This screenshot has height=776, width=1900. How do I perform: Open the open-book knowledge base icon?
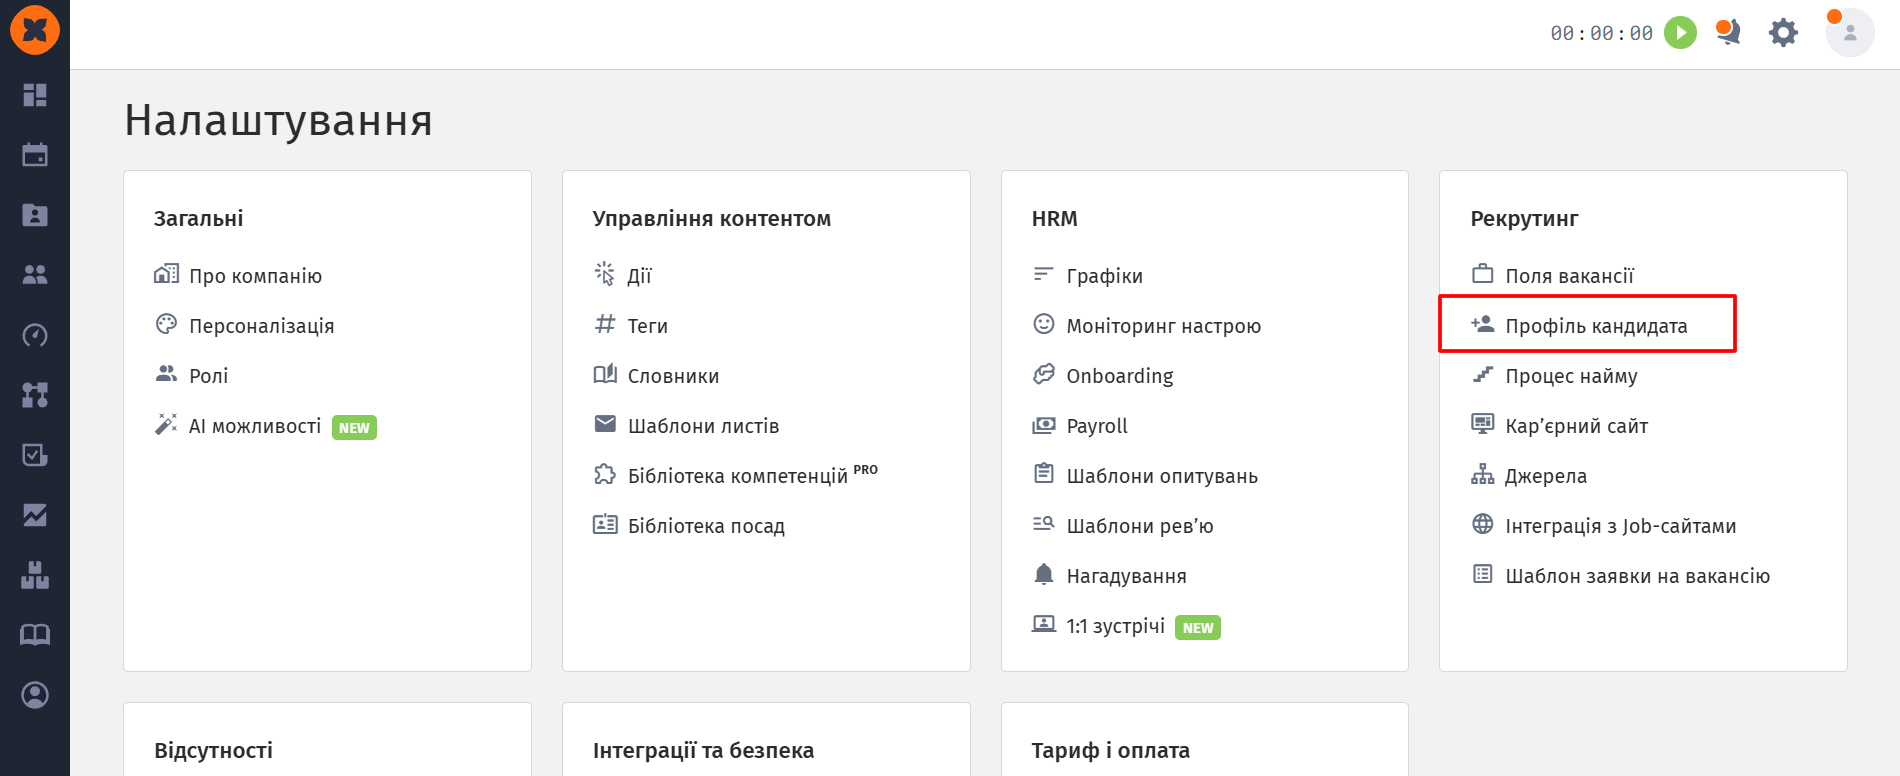point(35,635)
